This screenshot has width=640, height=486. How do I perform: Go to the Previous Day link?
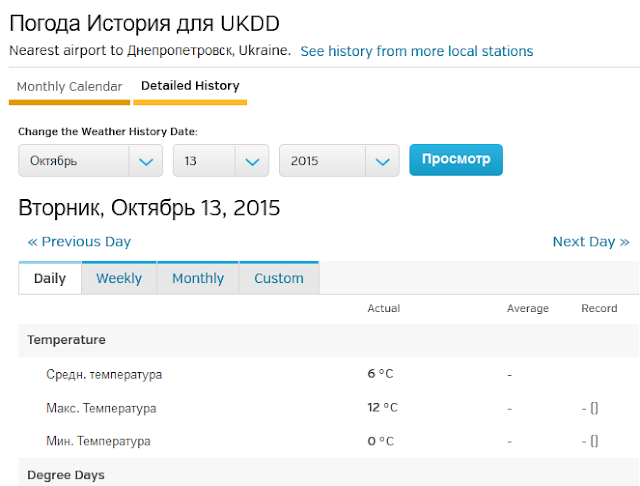(x=79, y=242)
